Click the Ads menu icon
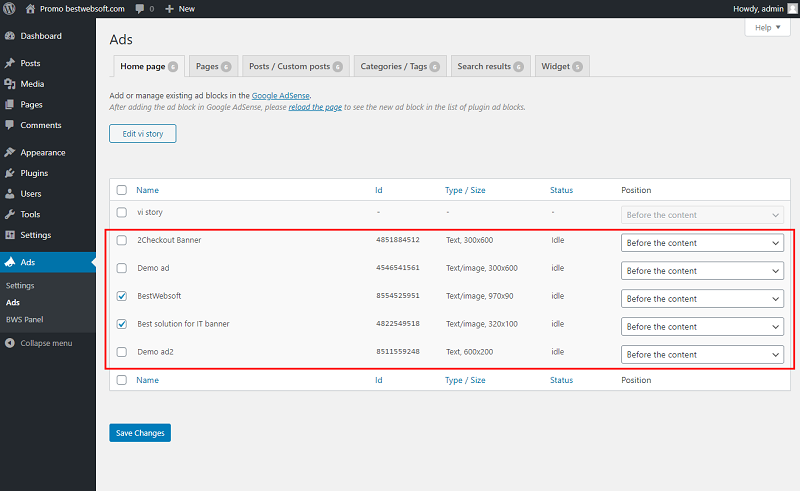The image size is (800, 491). 10,262
